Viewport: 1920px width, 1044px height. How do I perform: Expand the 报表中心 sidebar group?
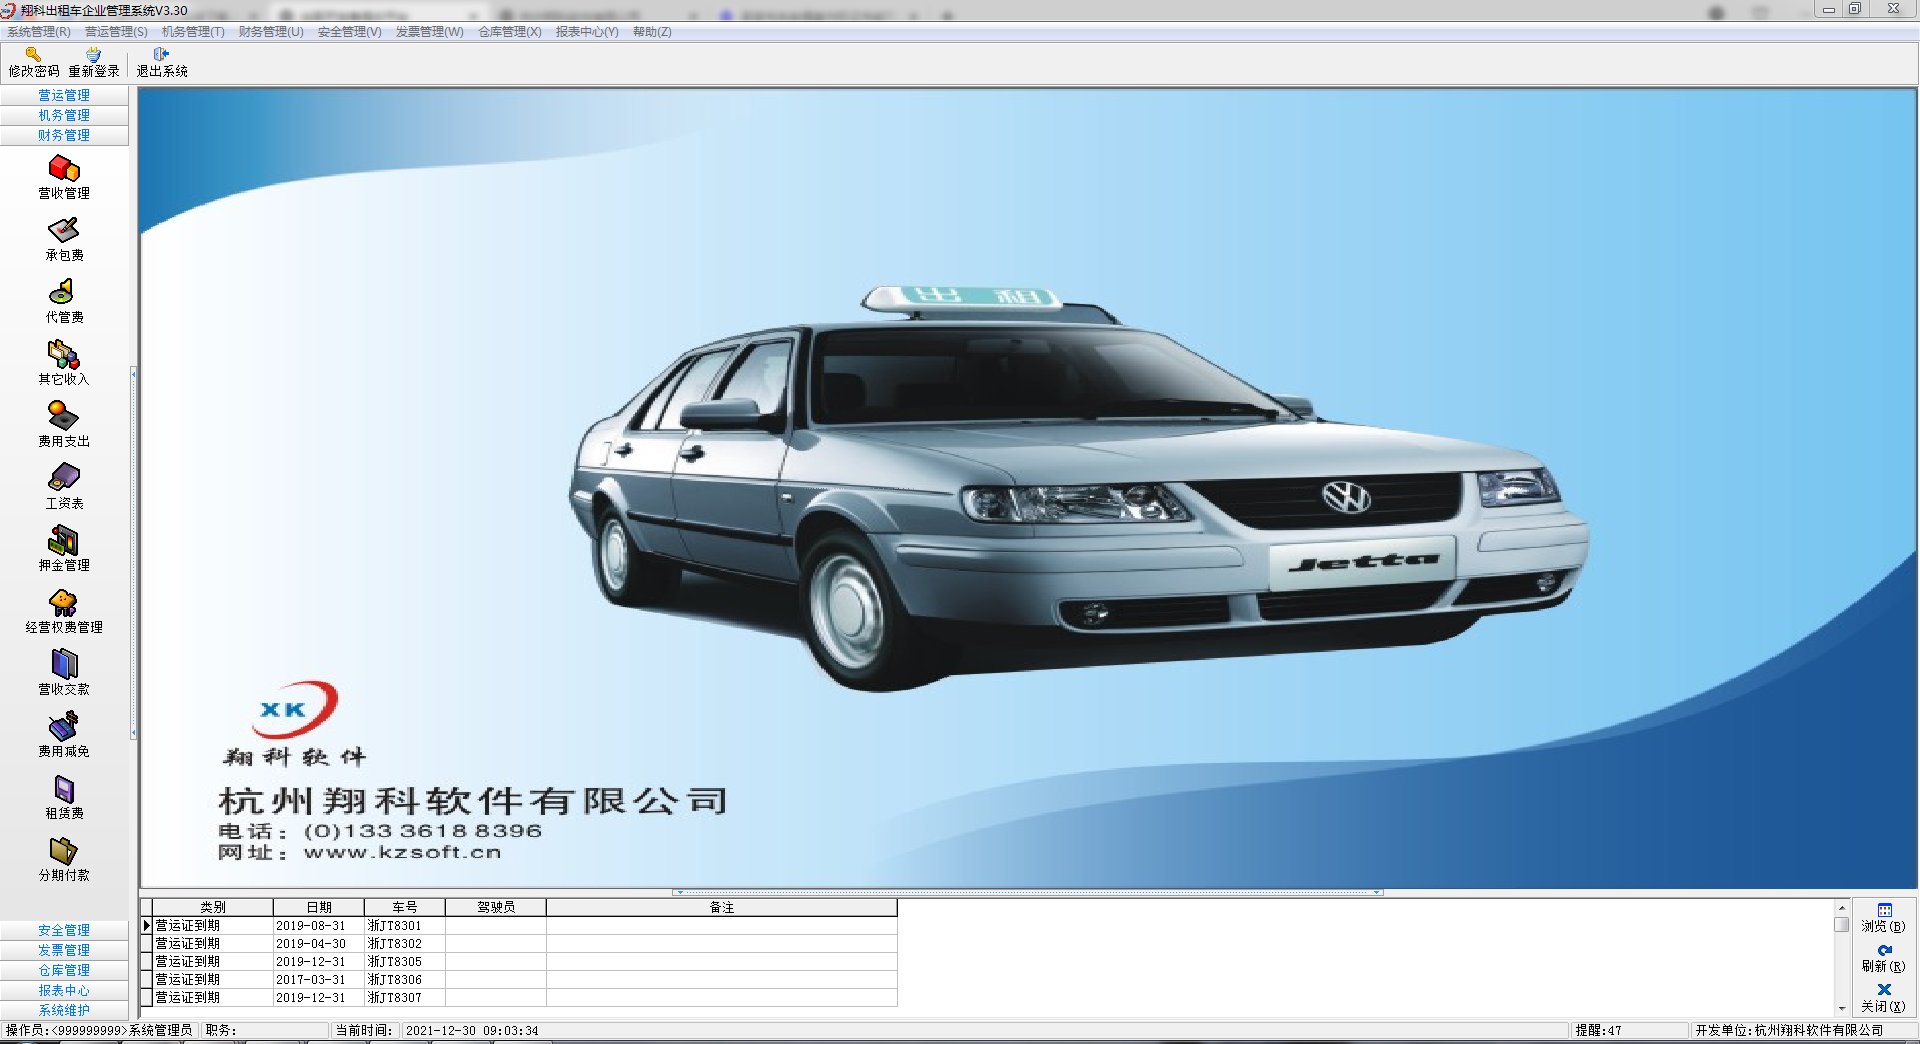coord(64,990)
